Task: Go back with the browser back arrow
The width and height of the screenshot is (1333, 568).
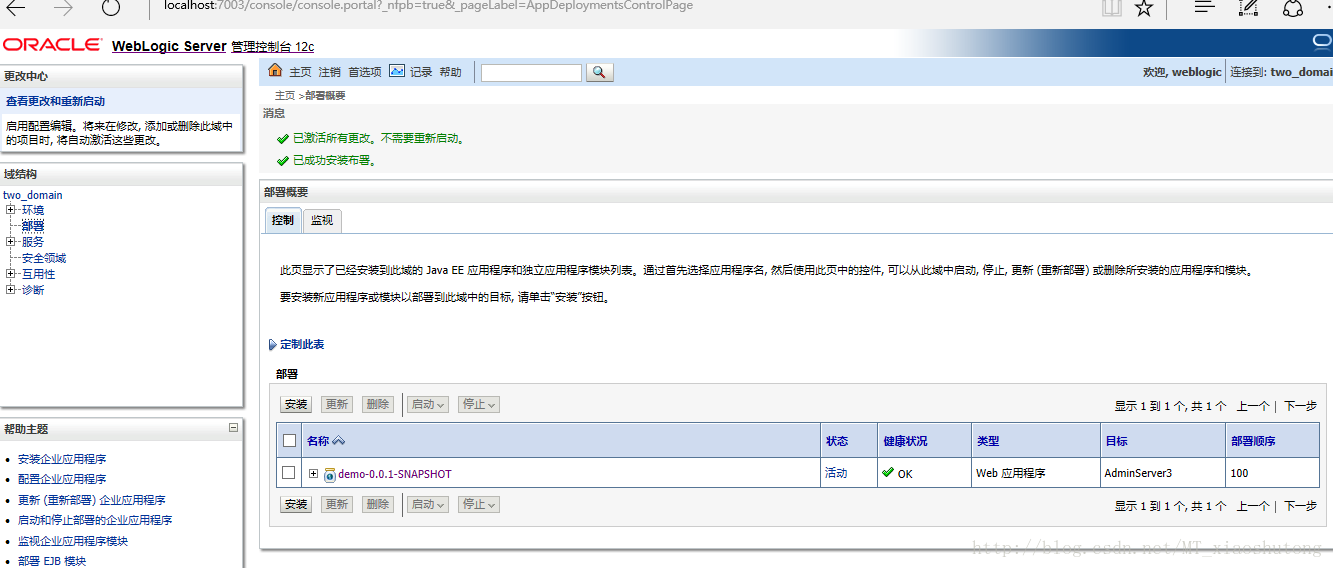Action: coord(15,8)
